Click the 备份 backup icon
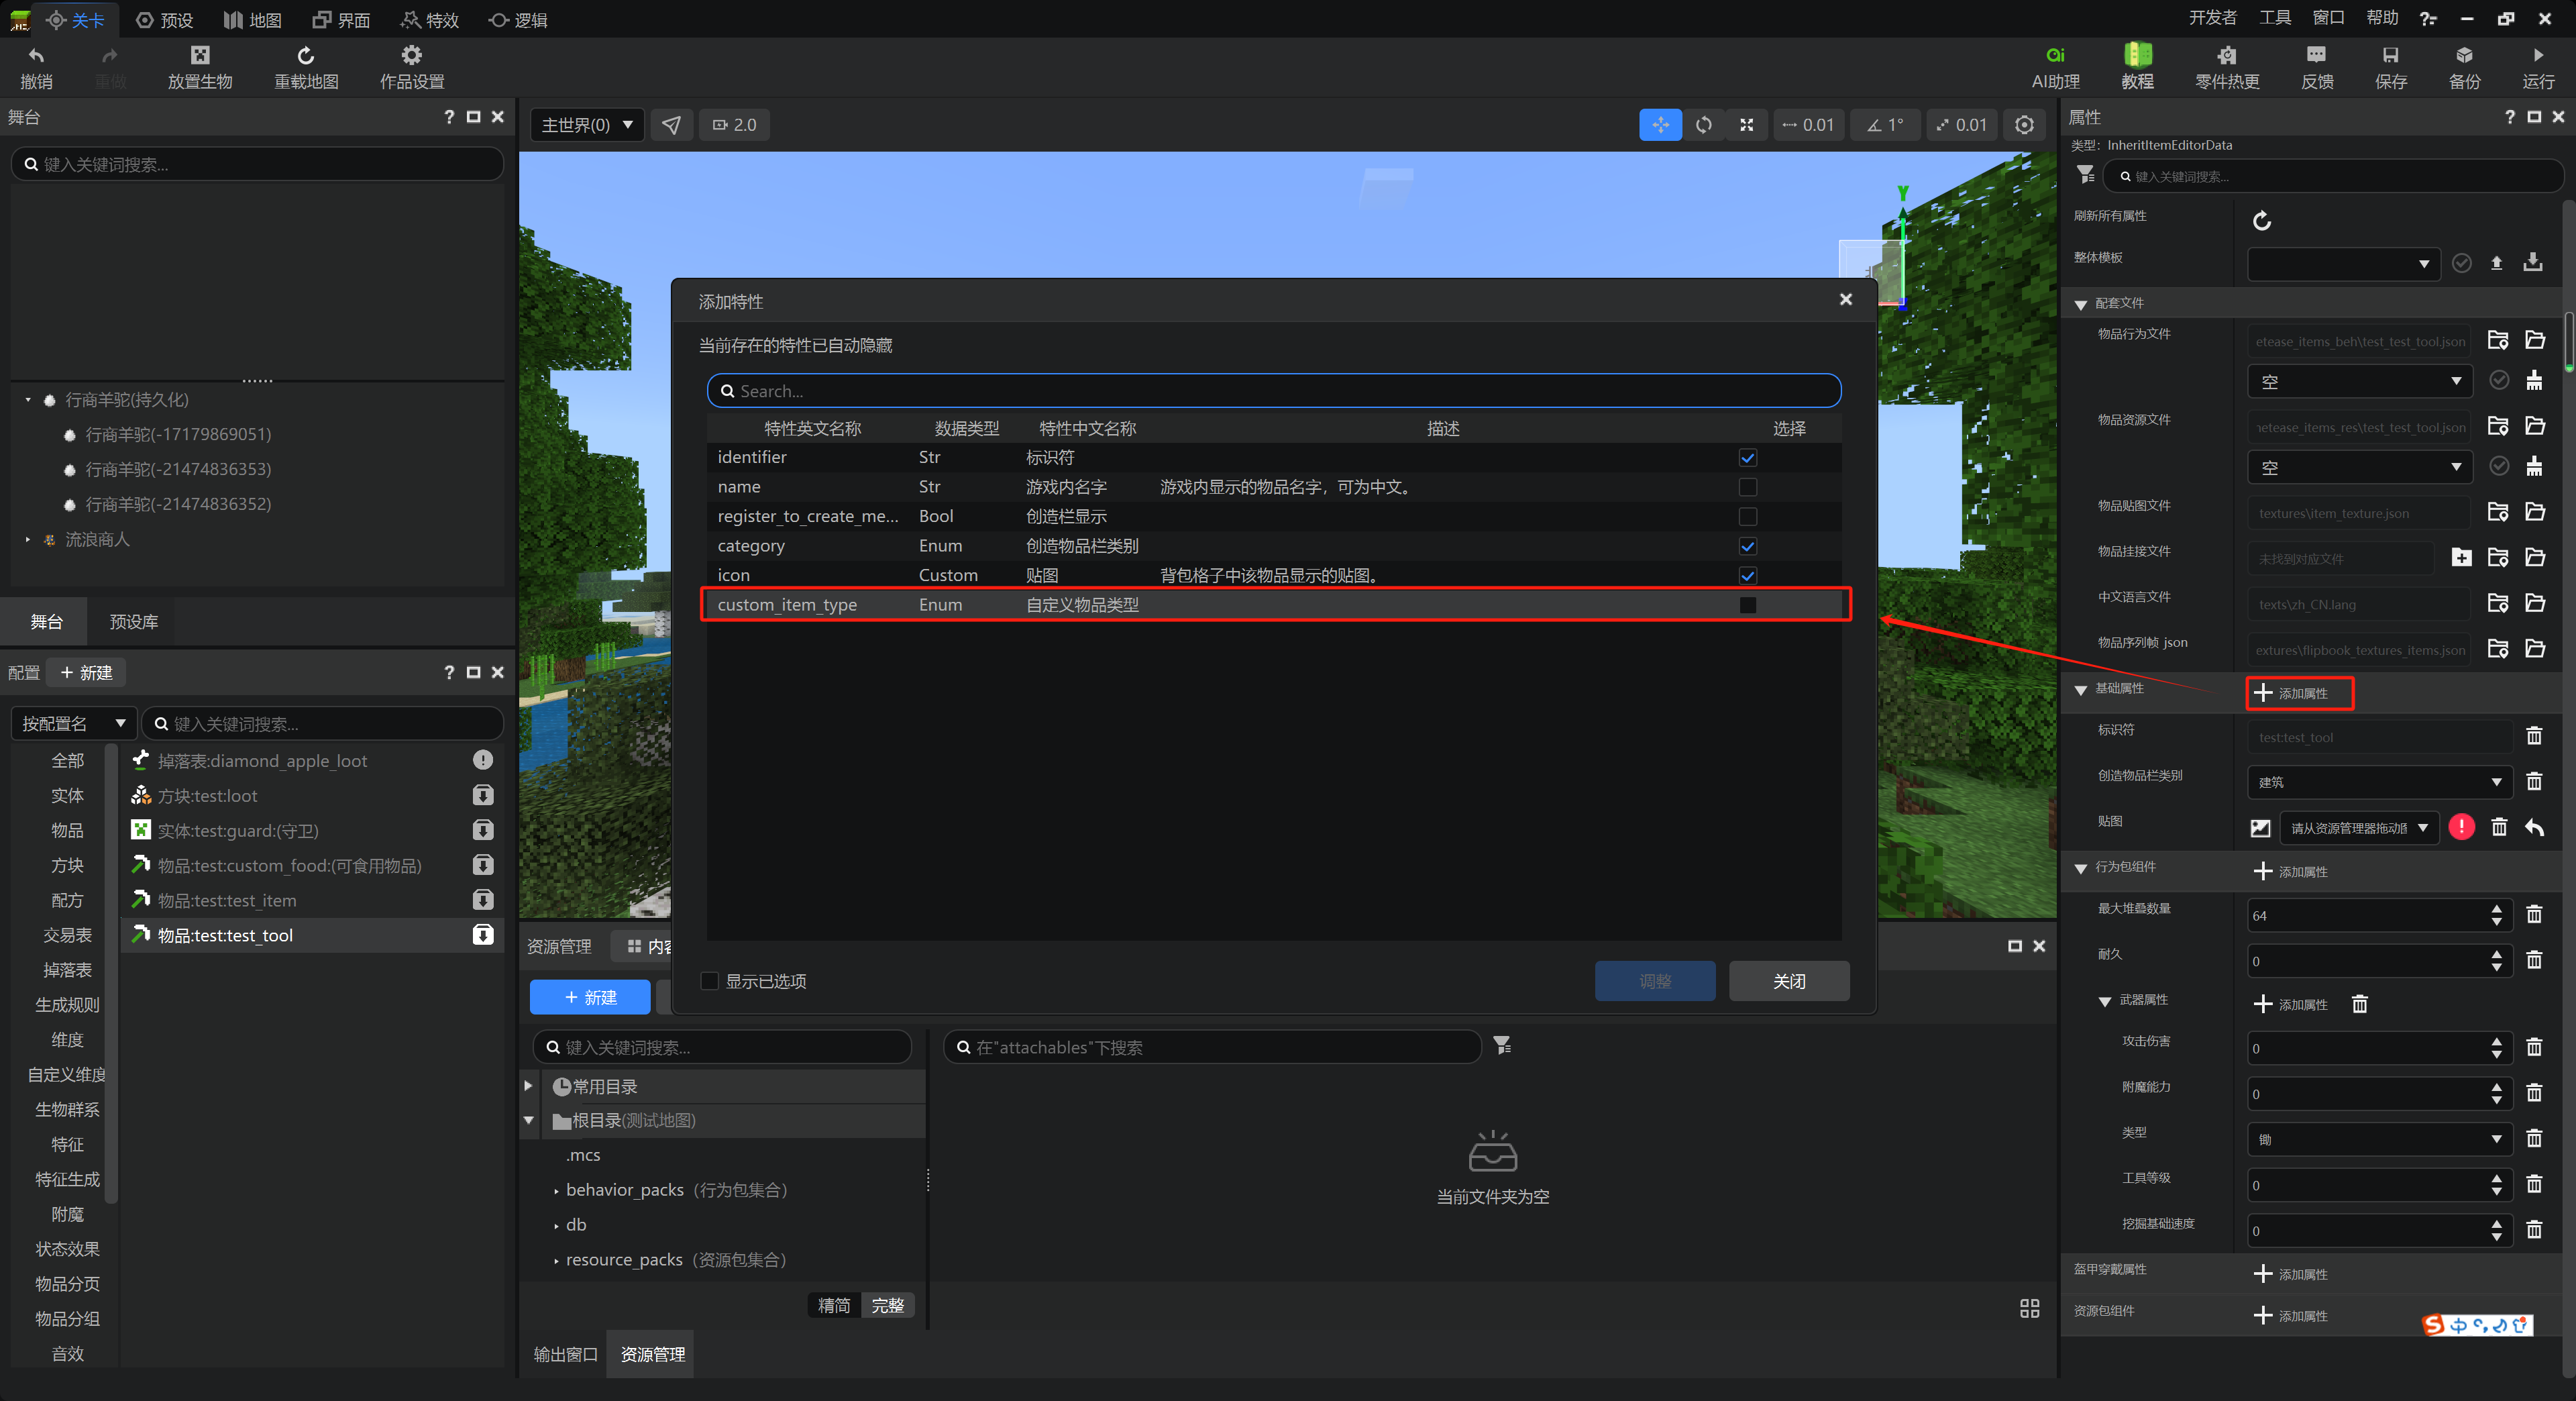Viewport: 2576px width, 1401px height. pos(2464,55)
